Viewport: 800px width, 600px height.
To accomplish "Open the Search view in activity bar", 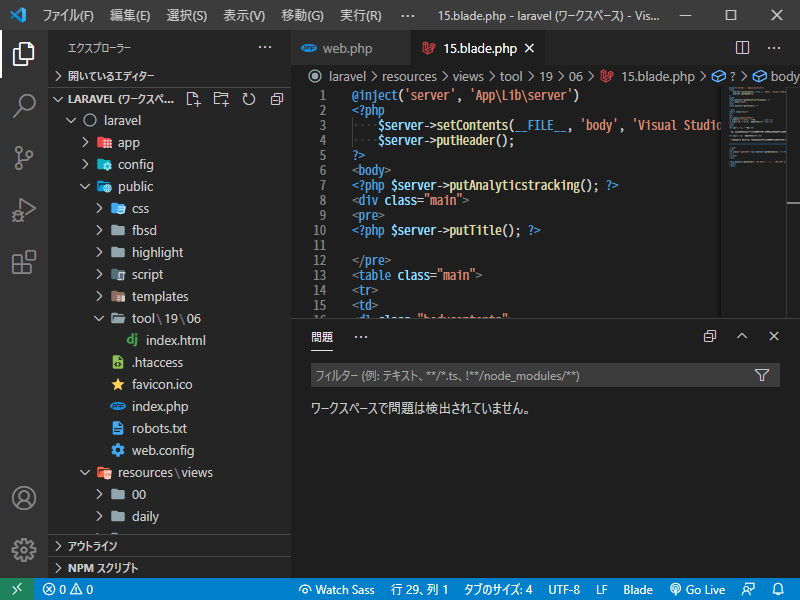I will click(x=24, y=105).
